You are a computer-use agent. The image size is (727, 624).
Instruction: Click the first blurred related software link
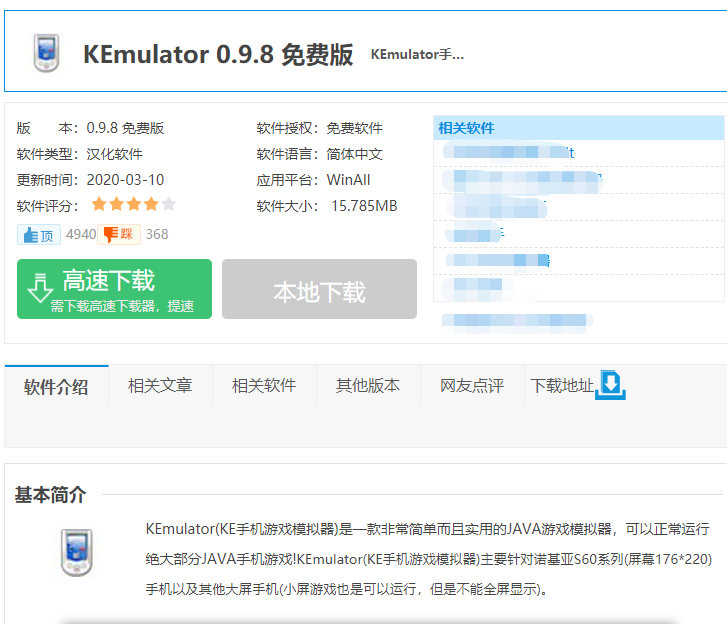[x=509, y=153]
